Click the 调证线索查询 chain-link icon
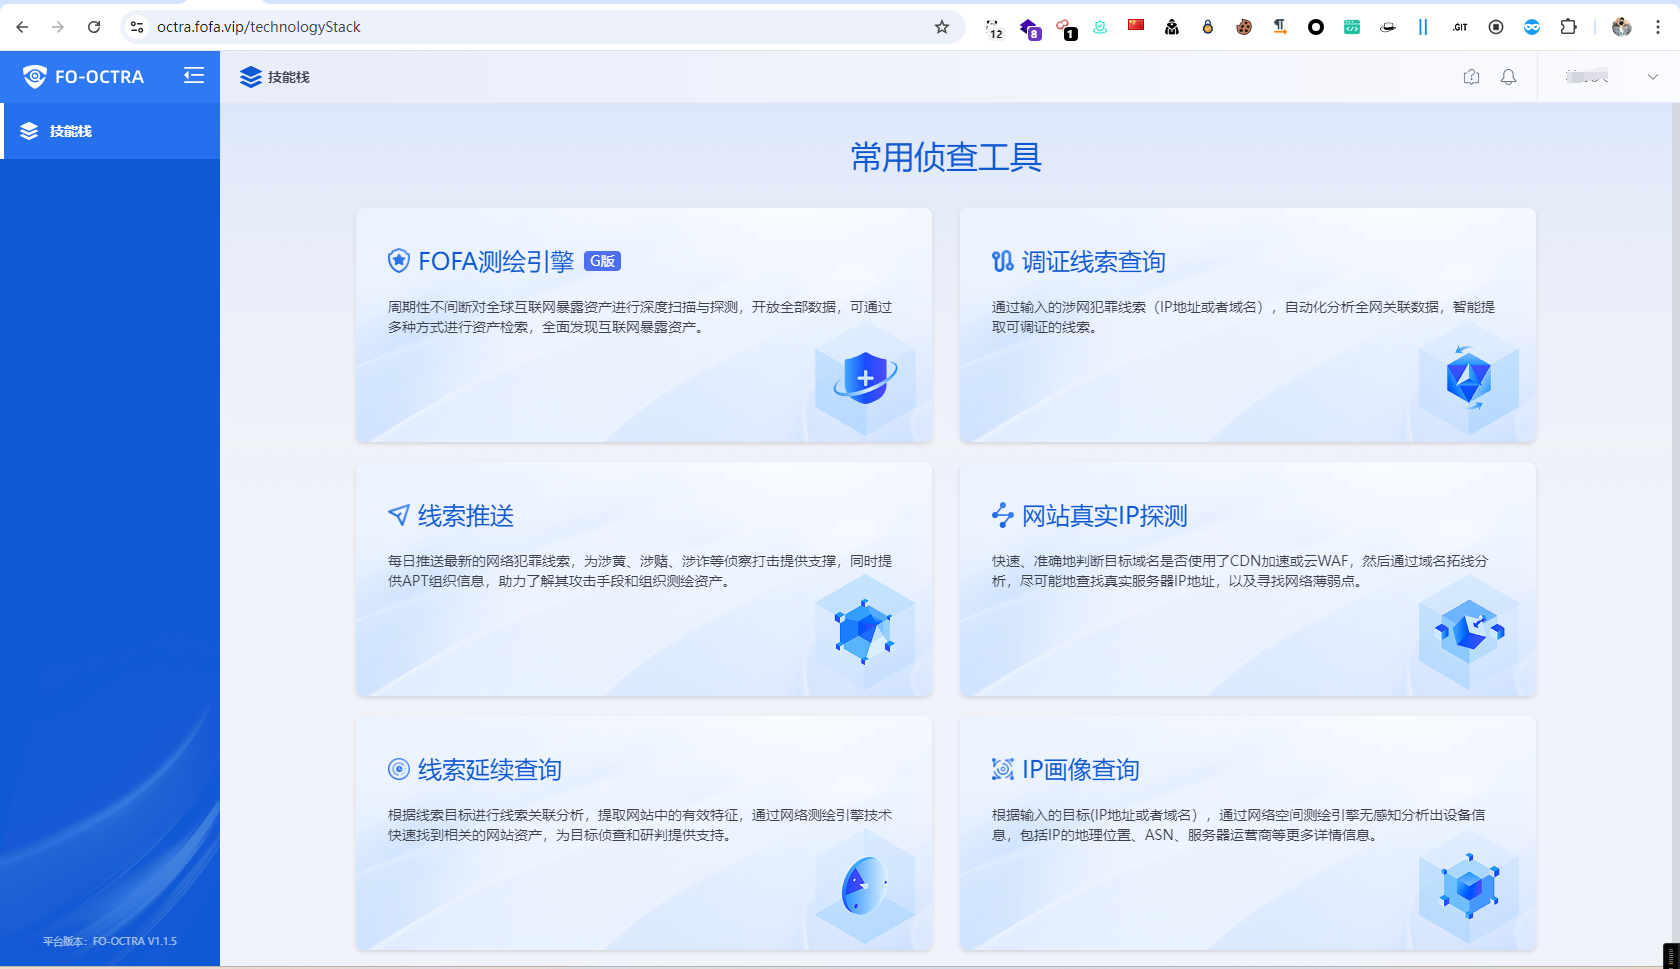 1001,260
